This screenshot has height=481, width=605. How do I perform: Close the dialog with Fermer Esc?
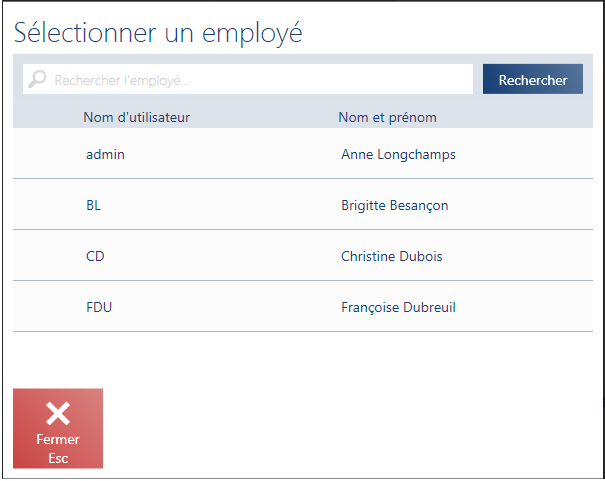[58, 429]
